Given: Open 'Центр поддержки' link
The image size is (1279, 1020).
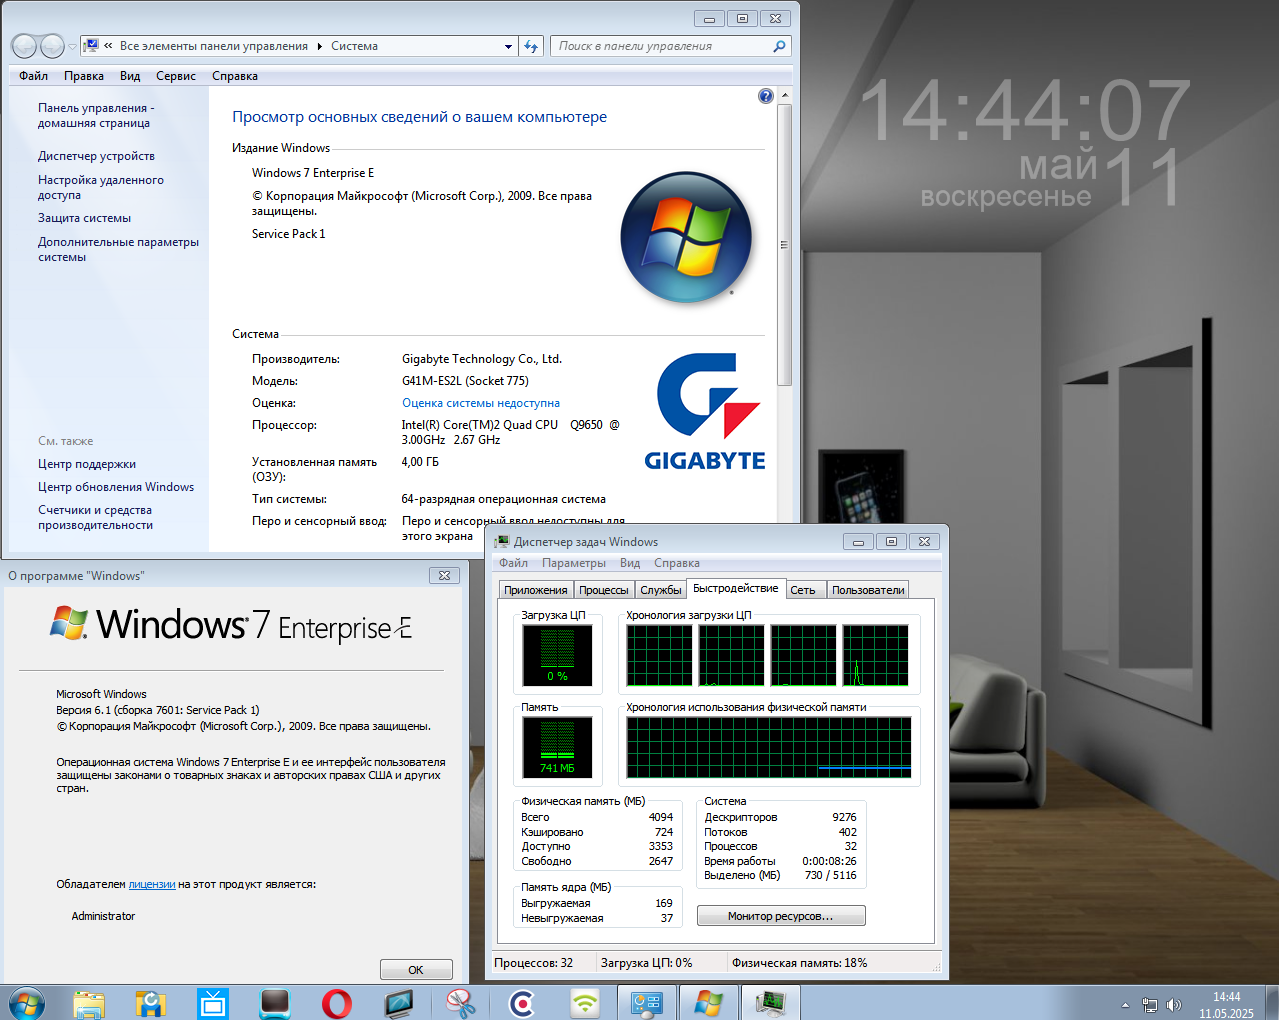Looking at the screenshot, I should click(87, 464).
